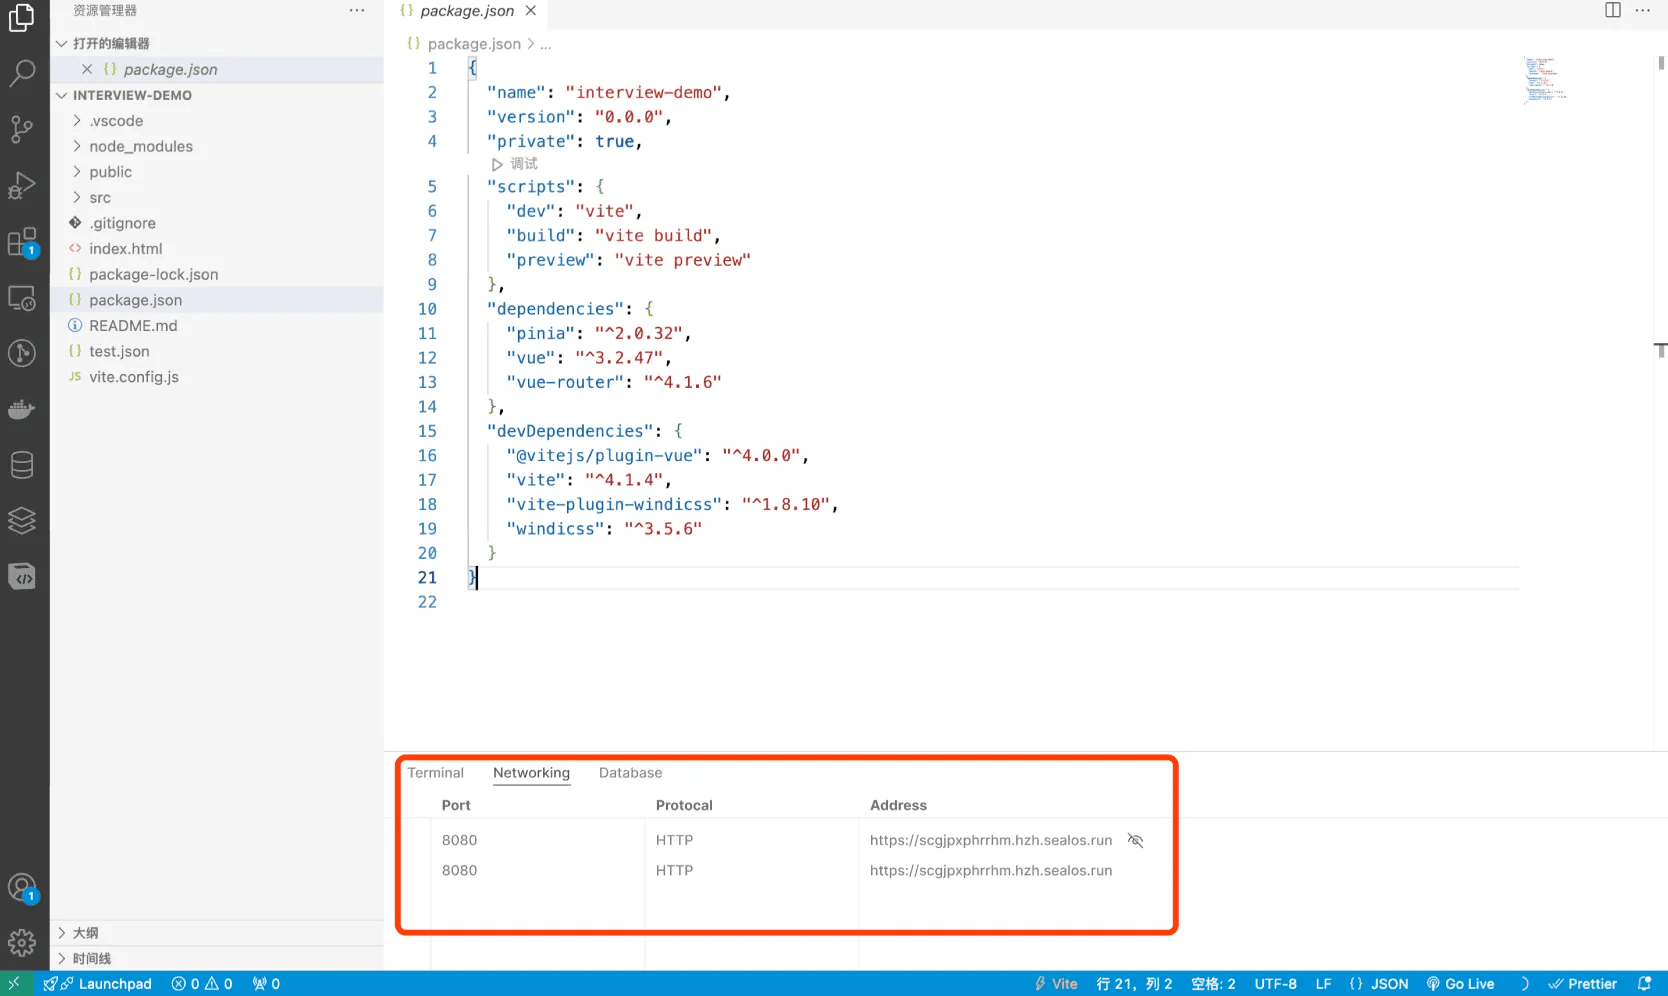Click Prettier status bar item

pyautogui.click(x=1582, y=984)
